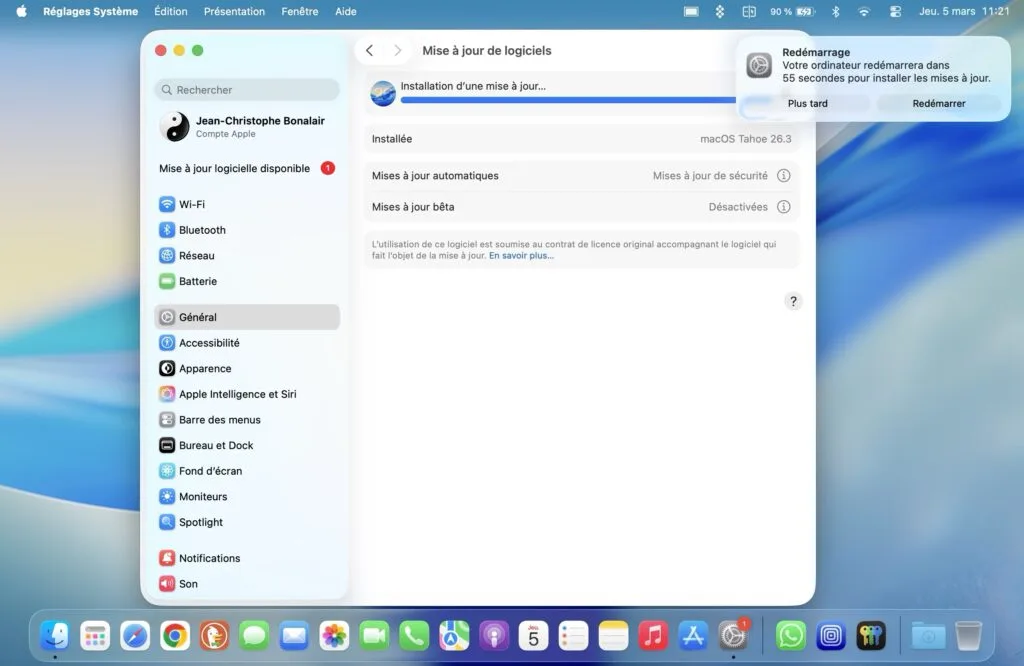Open WhatsApp from the Dock
Screen dimensions: 1024x666
pos(790,635)
